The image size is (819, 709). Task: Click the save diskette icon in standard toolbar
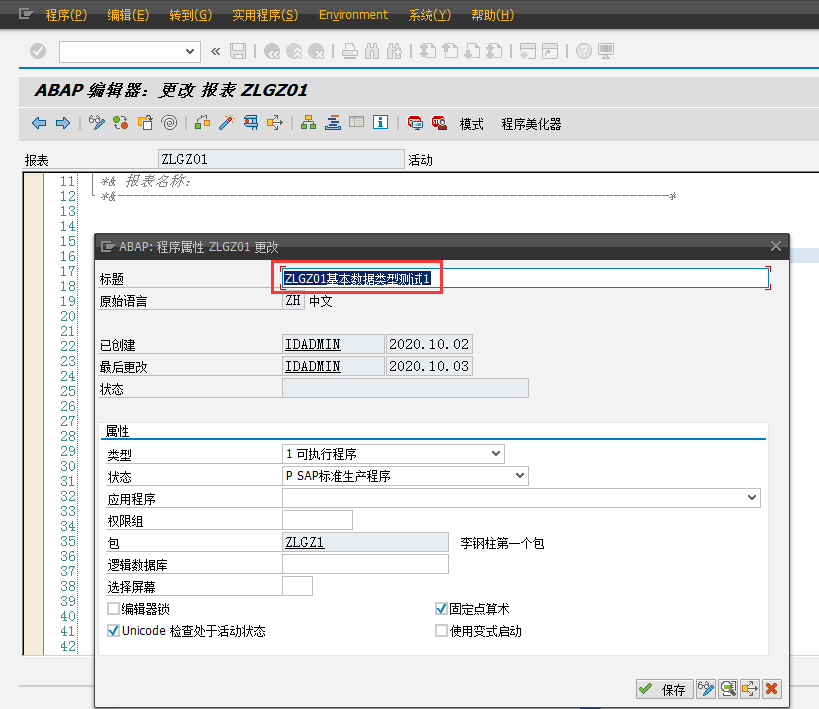238,51
